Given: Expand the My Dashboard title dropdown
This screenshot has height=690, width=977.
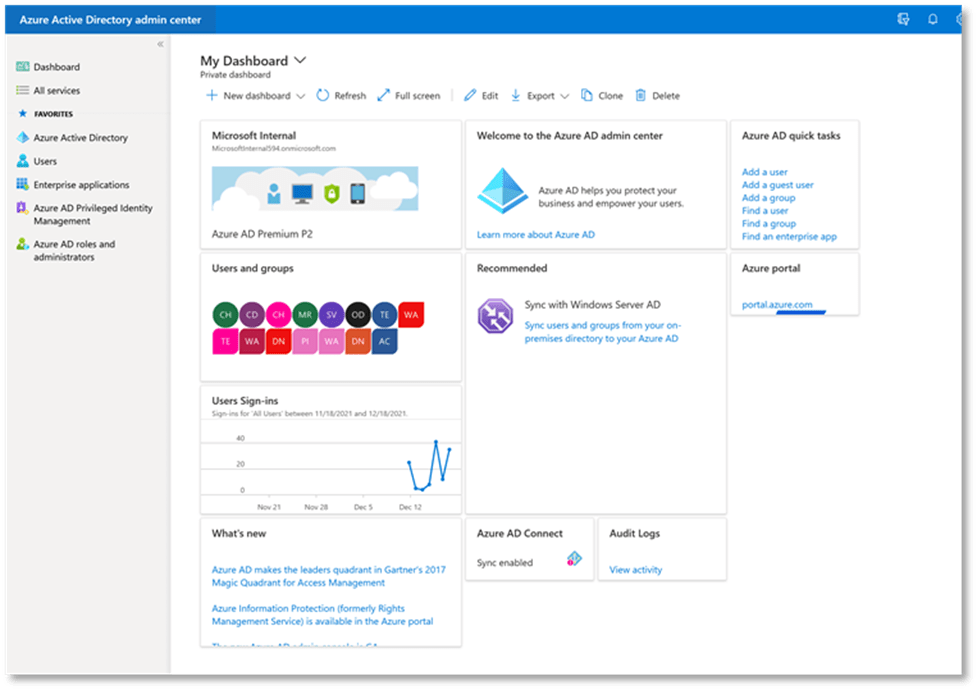Looking at the screenshot, I should 300,61.
